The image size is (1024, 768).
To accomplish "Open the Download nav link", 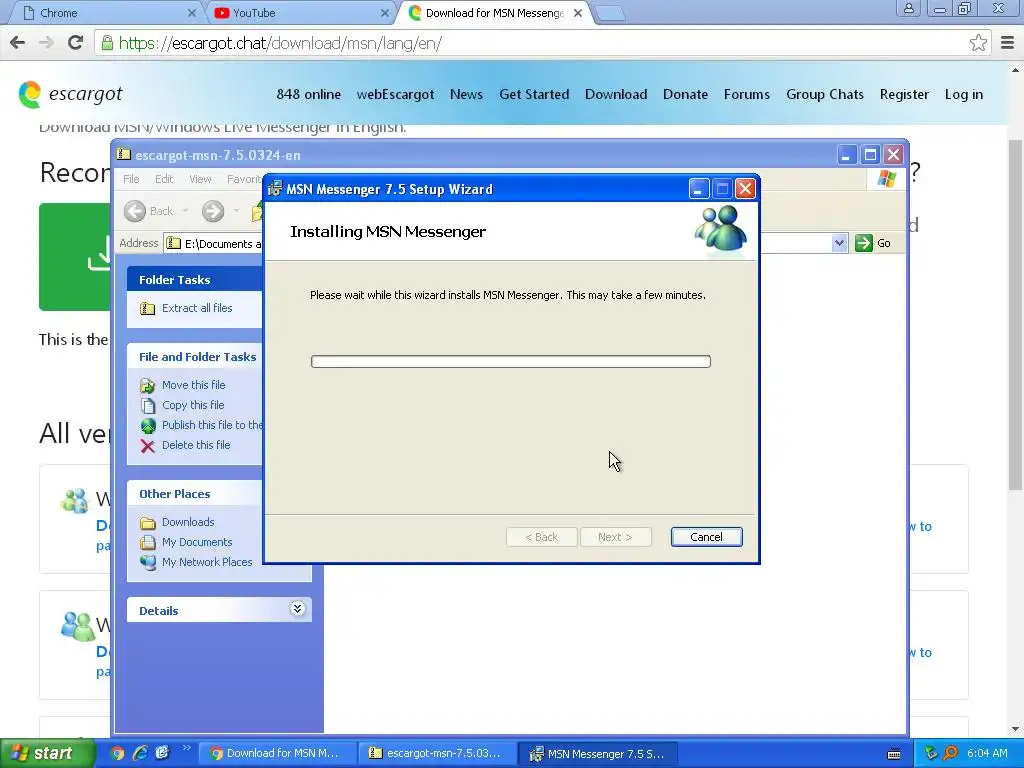I will coord(616,95).
